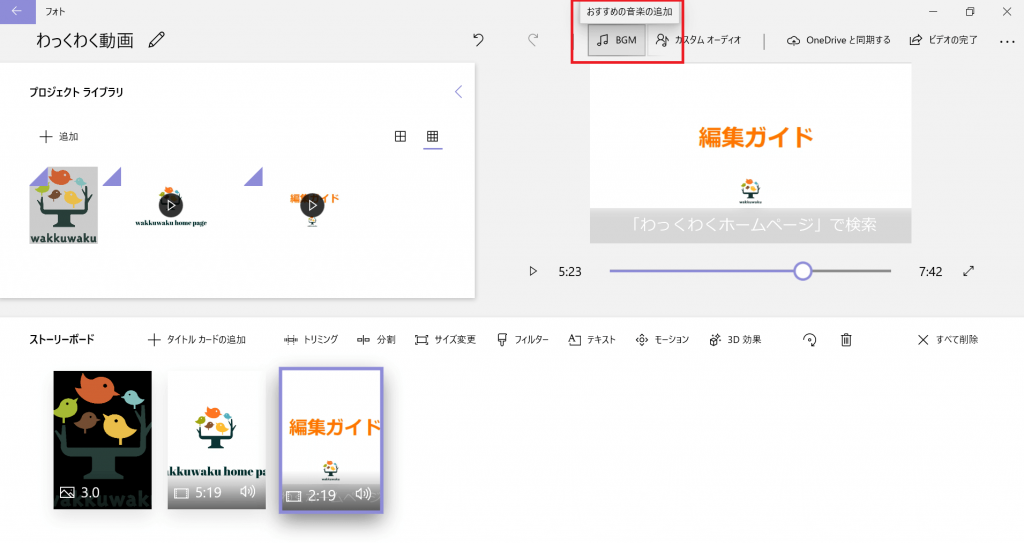Click the undo arrow icon

[x=478, y=40]
